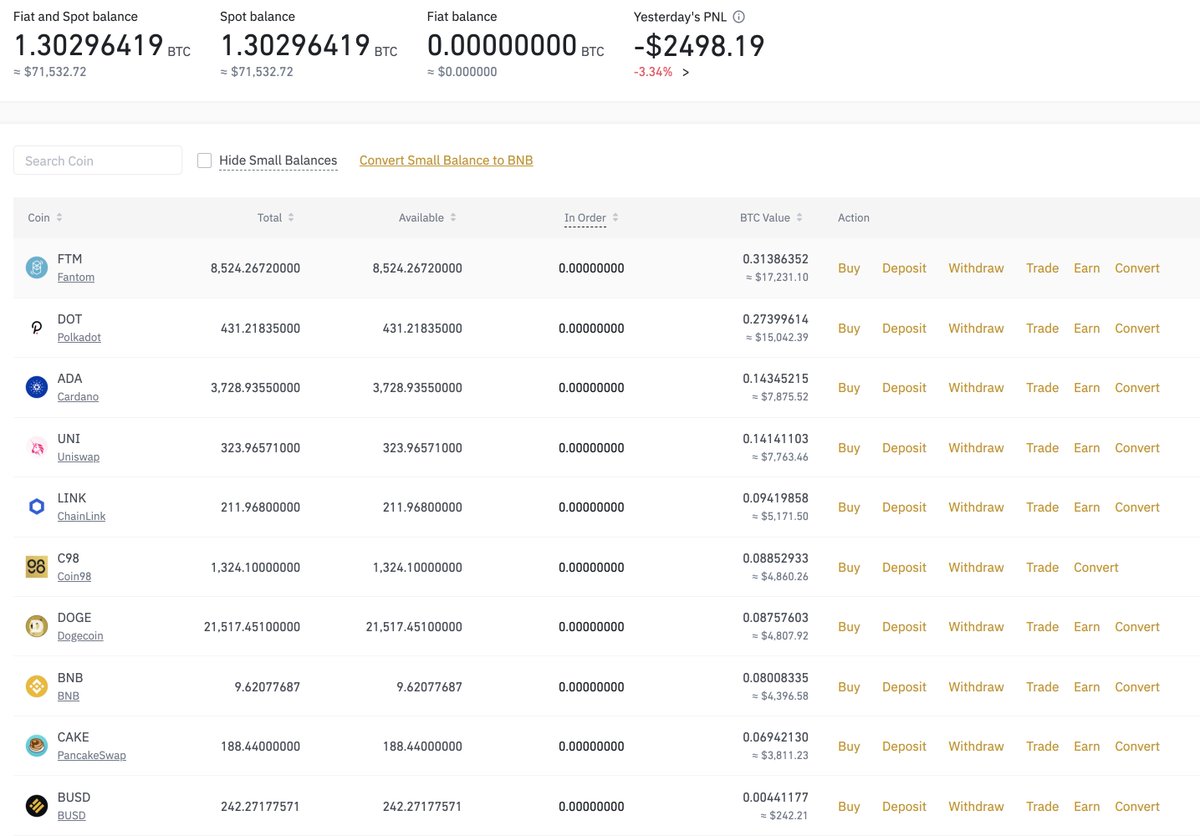
Task: Click Withdraw in the UNI row
Action: coord(976,448)
